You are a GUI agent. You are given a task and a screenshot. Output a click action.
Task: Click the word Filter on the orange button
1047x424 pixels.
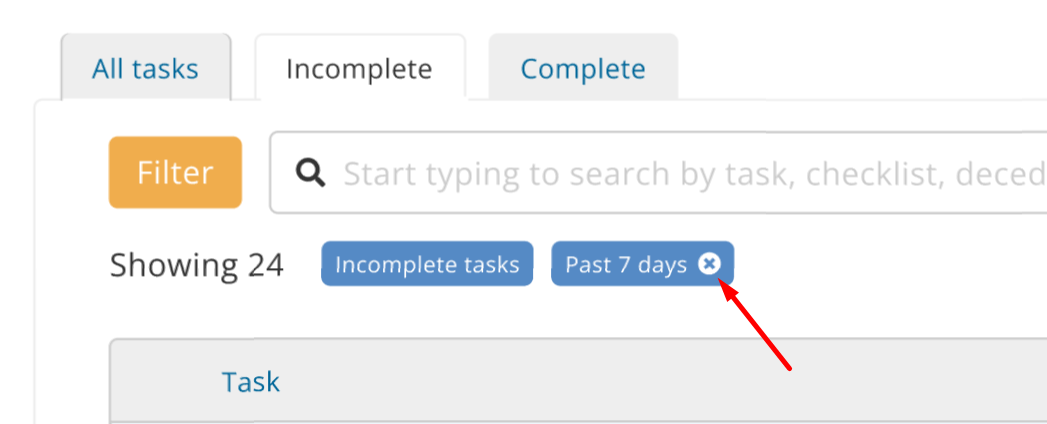pyautogui.click(x=176, y=173)
